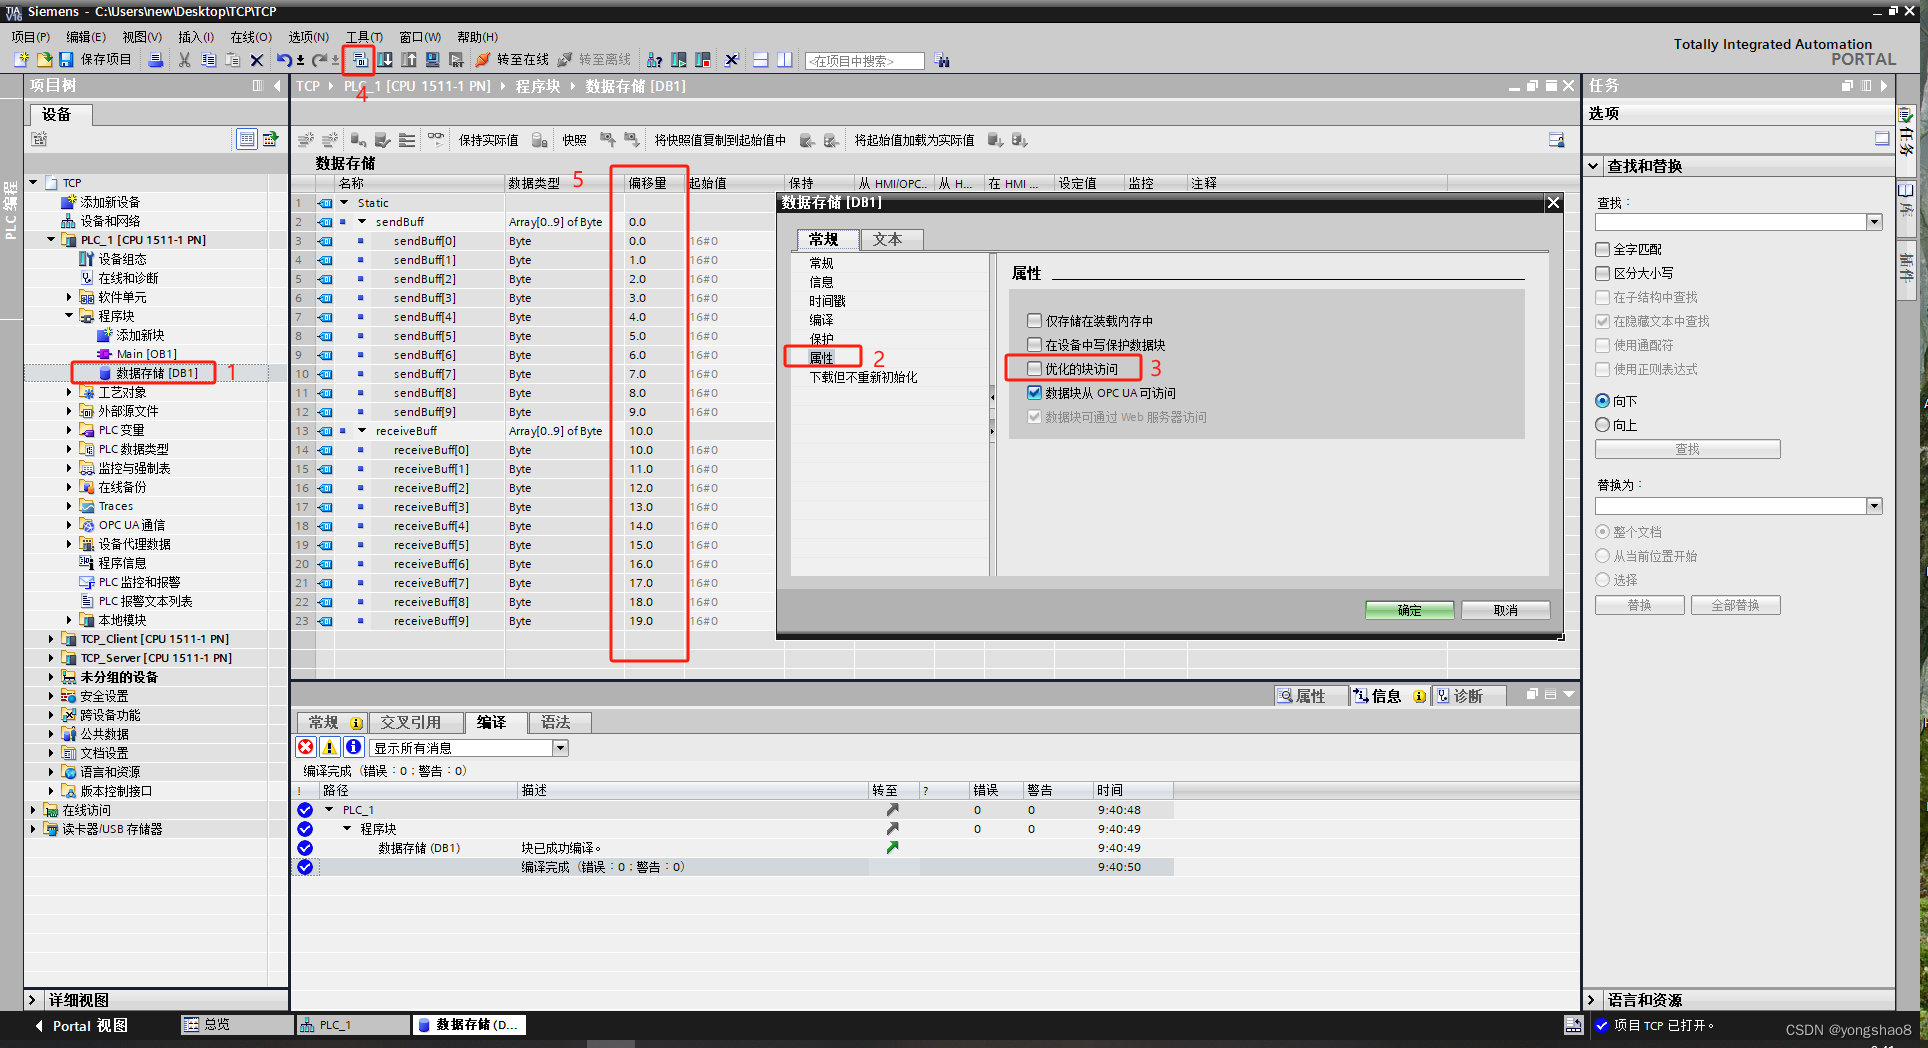Enable the 'Match case' (区分大小写) checkbox
Screen dimensions: 1928x1048
[1603, 273]
